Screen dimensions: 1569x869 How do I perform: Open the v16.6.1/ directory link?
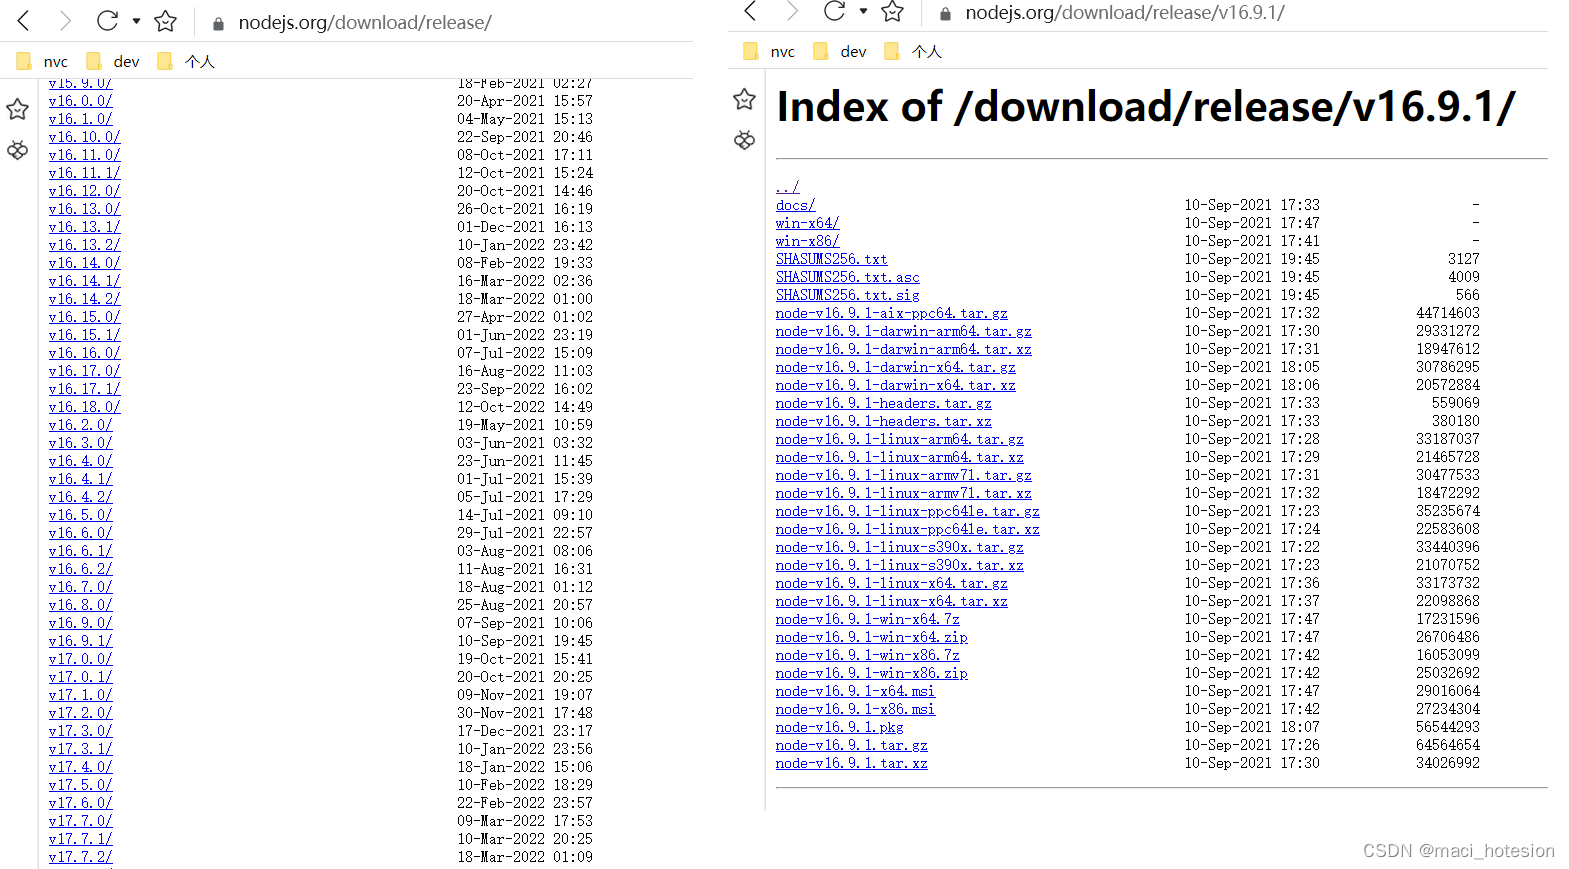pyautogui.click(x=80, y=551)
